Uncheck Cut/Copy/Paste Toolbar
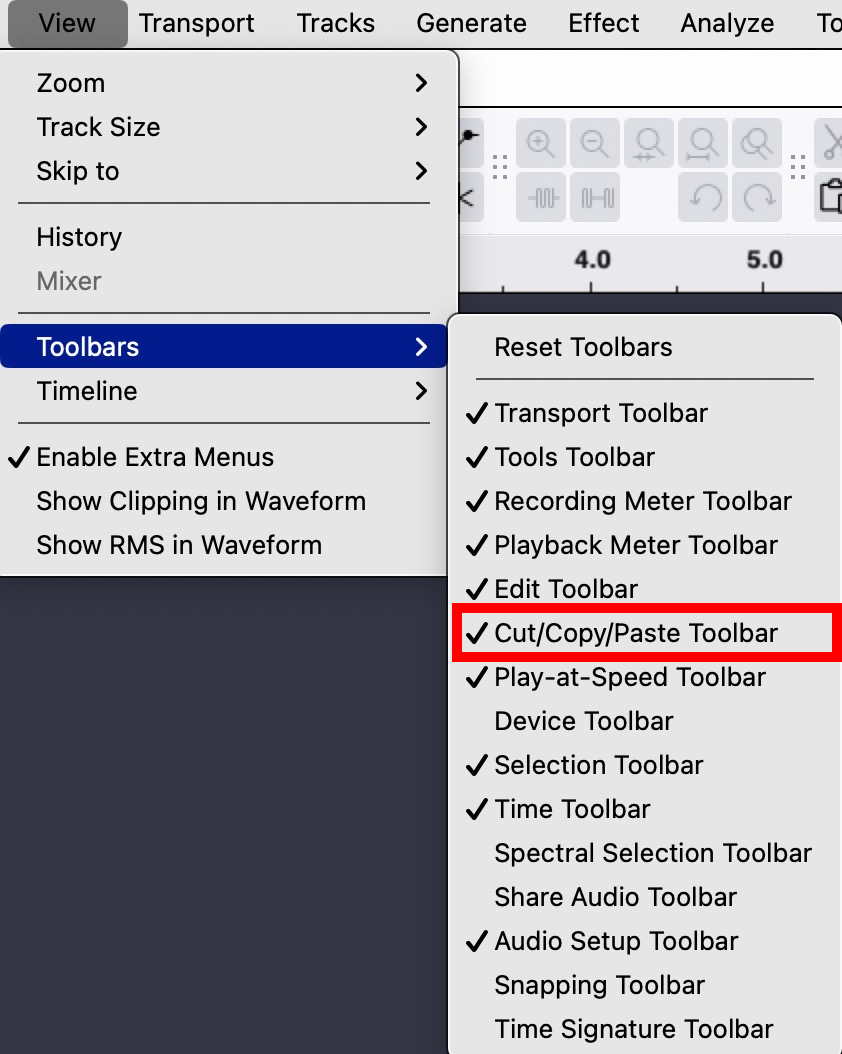This screenshot has height=1054, width=842. click(x=635, y=633)
